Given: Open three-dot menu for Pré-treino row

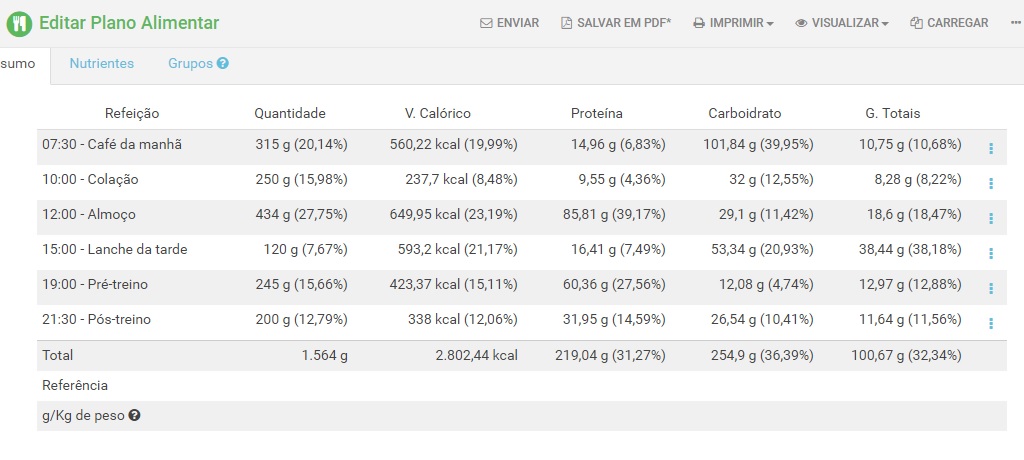Looking at the screenshot, I should (991, 288).
